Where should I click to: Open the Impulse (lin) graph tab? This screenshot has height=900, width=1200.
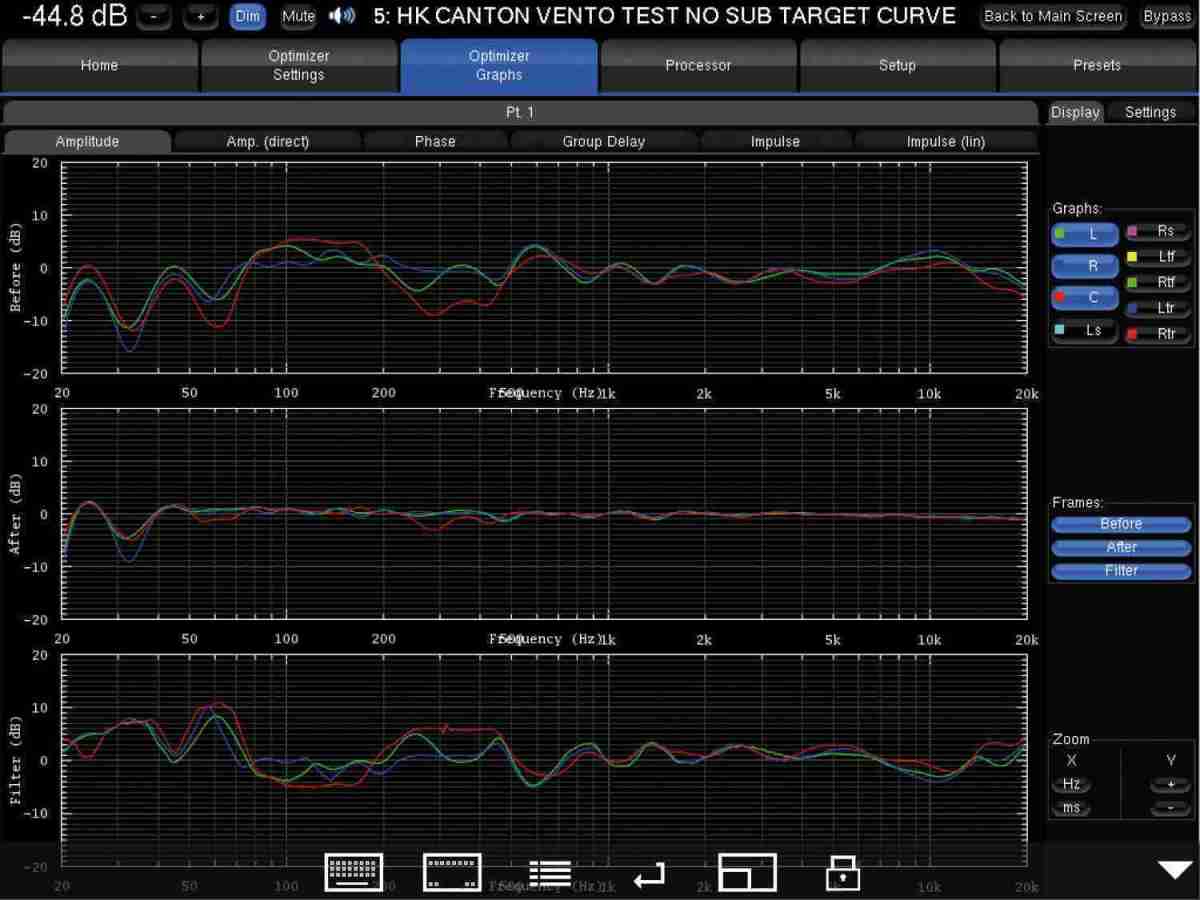click(946, 142)
